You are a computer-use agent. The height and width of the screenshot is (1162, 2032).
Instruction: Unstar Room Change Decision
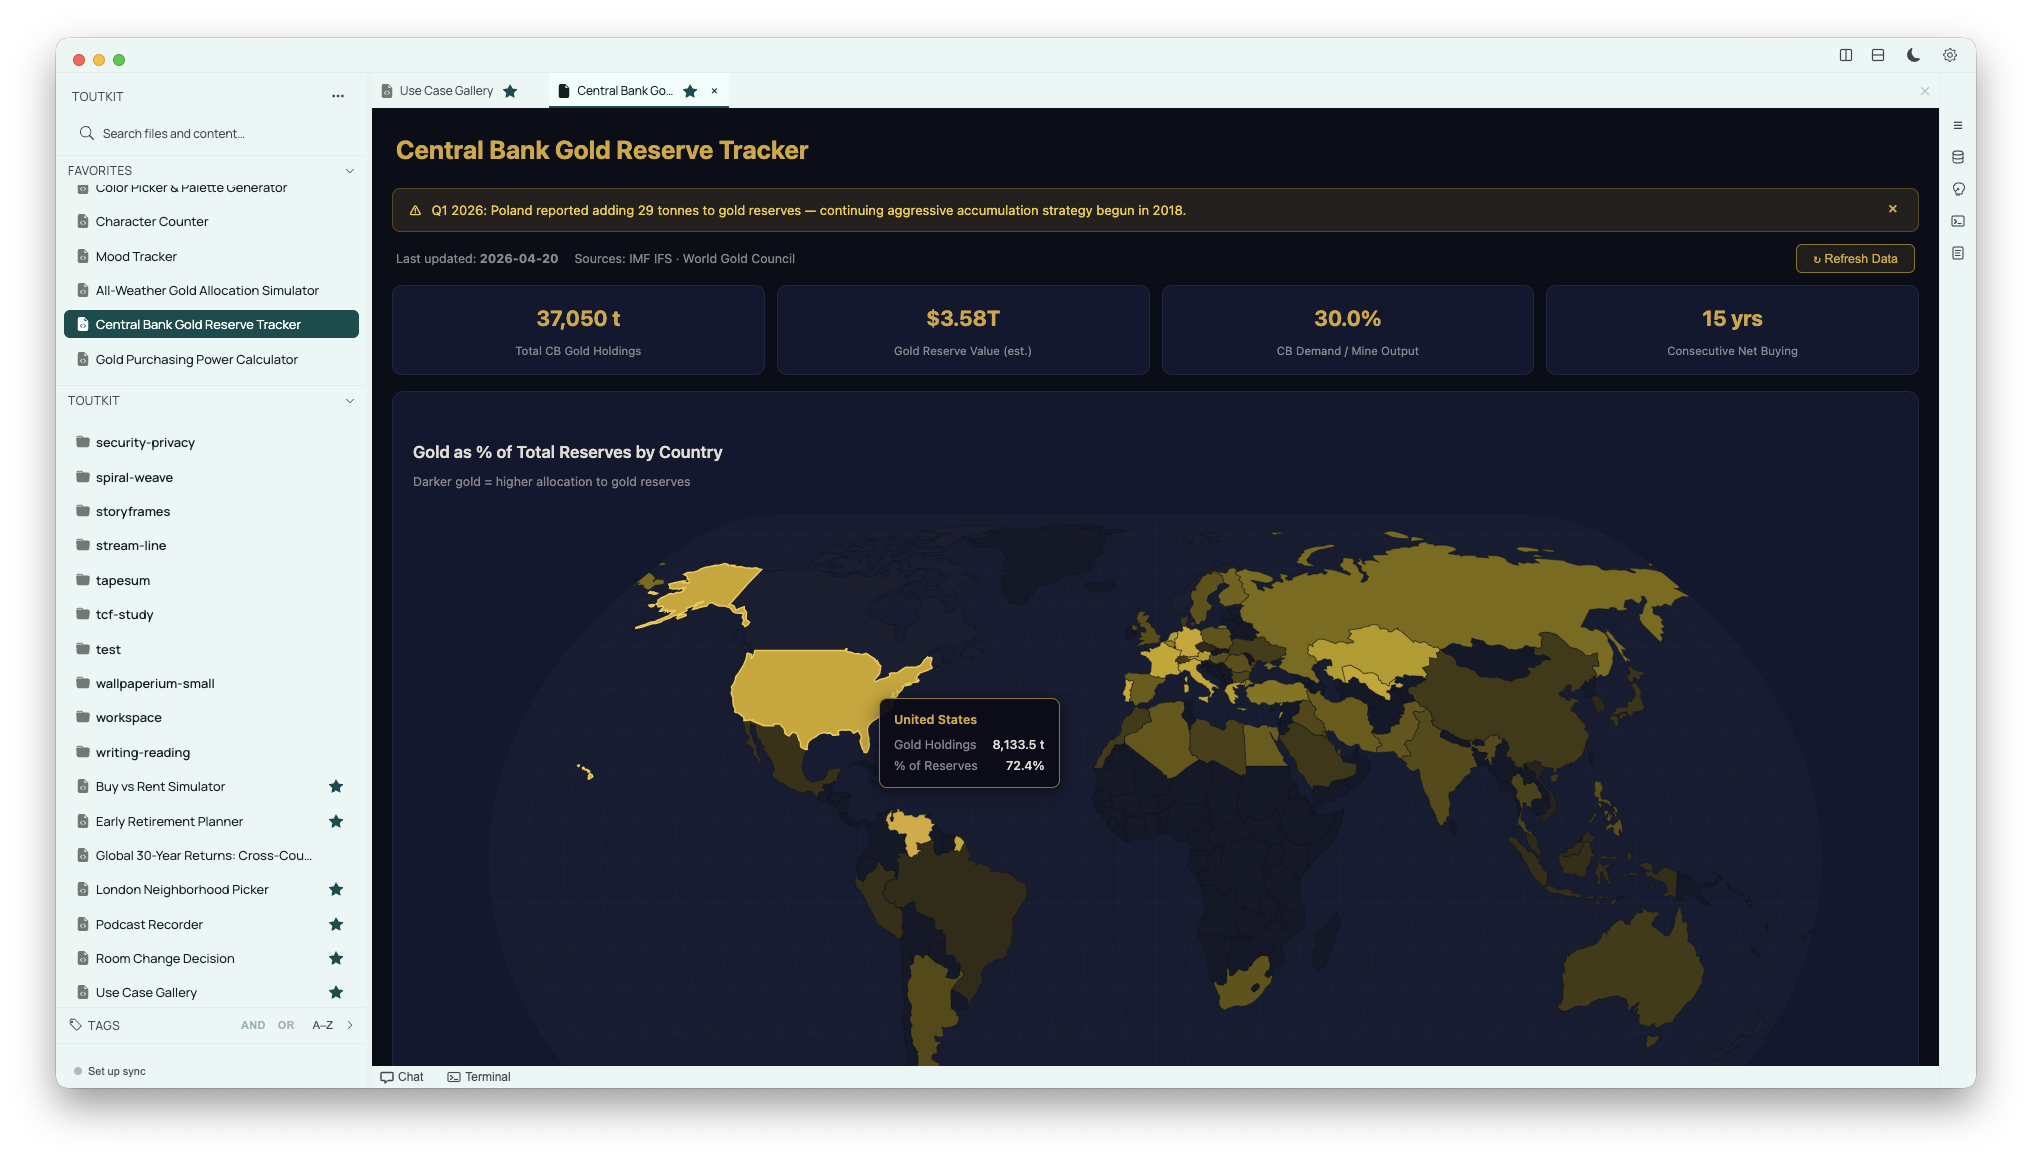click(x=336, y=958)
